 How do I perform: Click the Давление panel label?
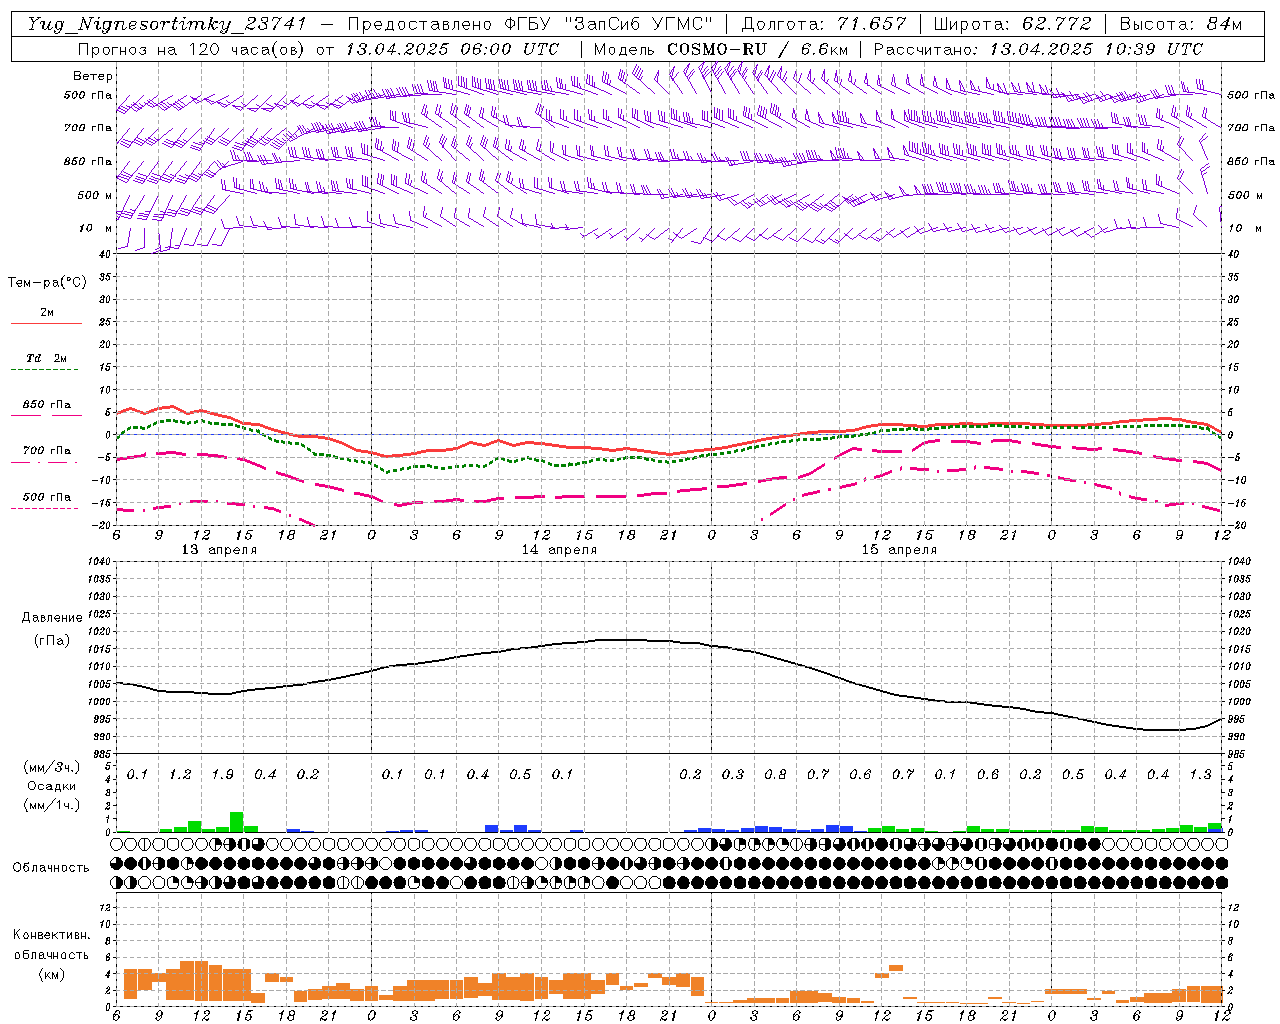(52, 618)
